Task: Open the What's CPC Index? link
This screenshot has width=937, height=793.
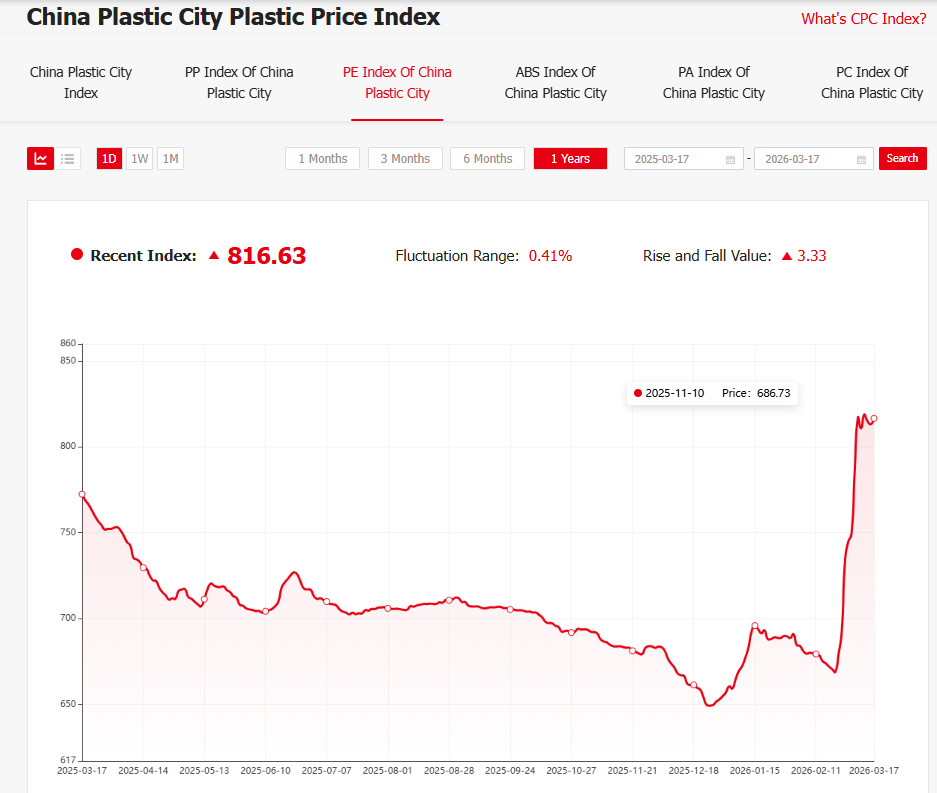Action: click(x=862, y=18)
